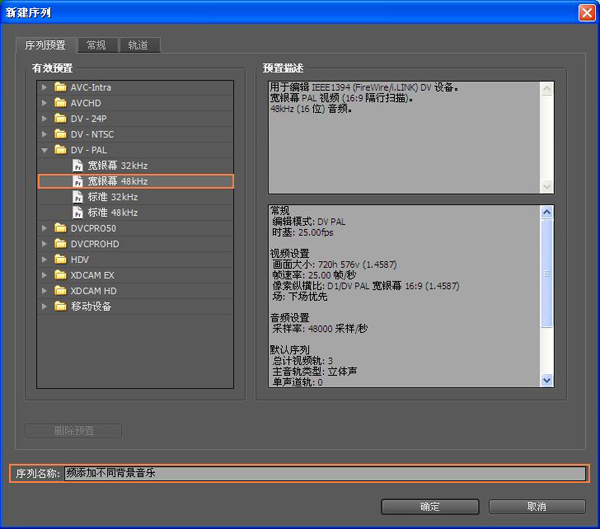Click the 场: 下场优先 line
The image size is (600, 529).
[300, 297]
